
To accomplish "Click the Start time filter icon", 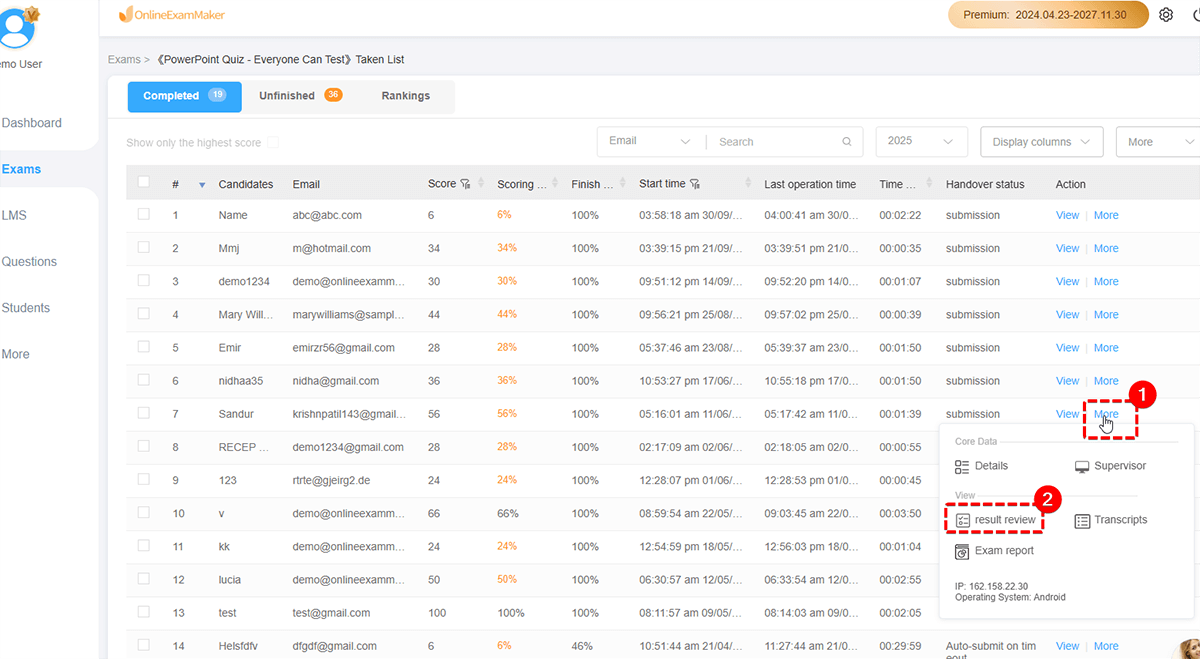I will tap(695, 184).
